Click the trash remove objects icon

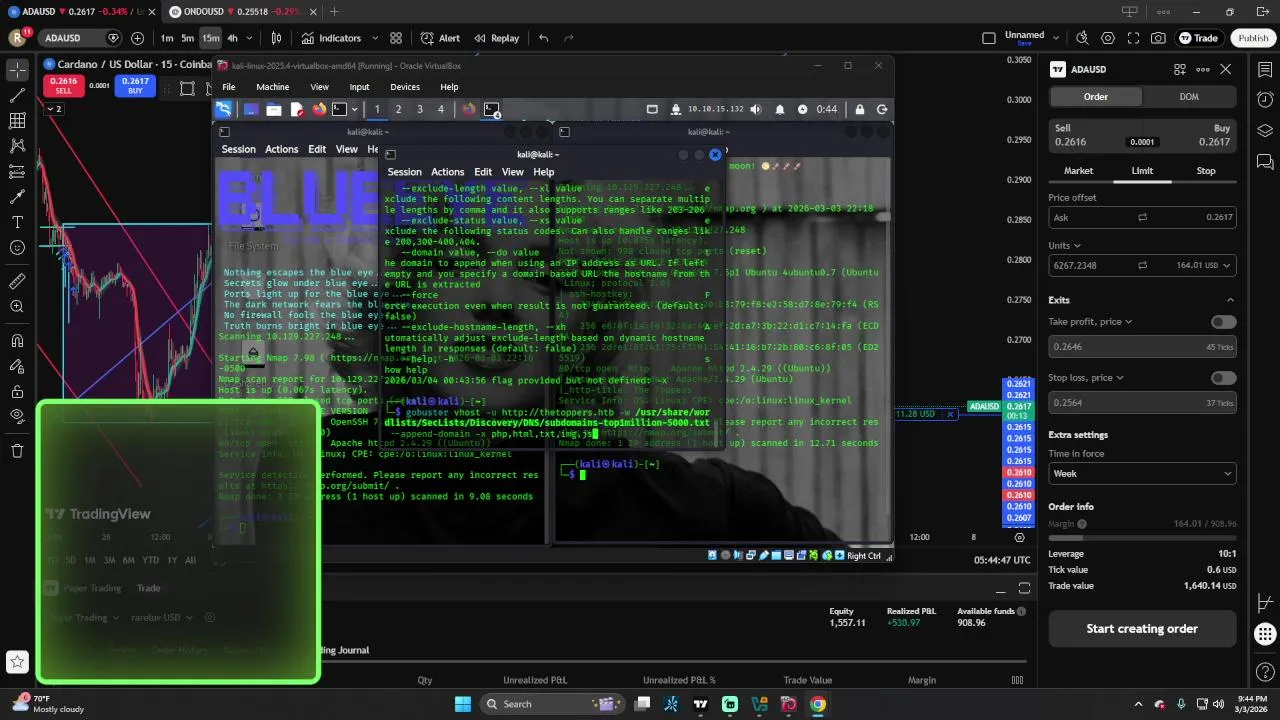(x=17, y=451)
